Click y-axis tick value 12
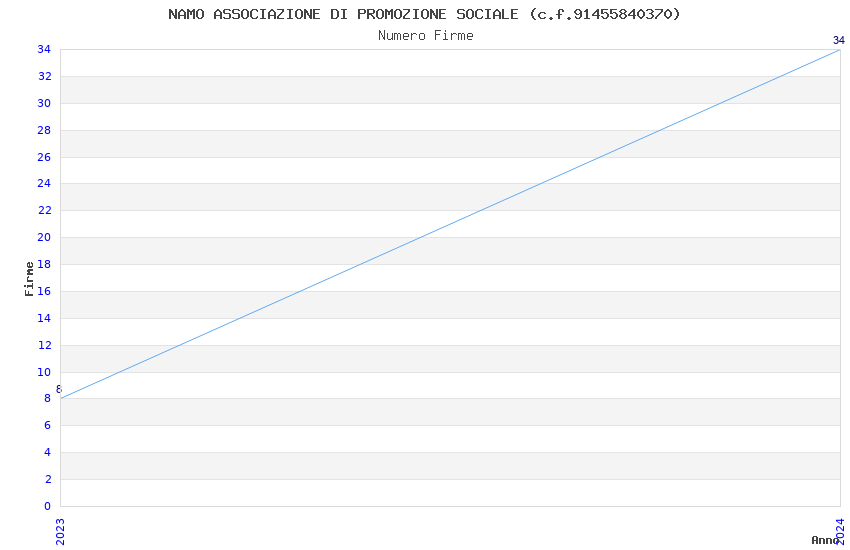 coord(44,345)
